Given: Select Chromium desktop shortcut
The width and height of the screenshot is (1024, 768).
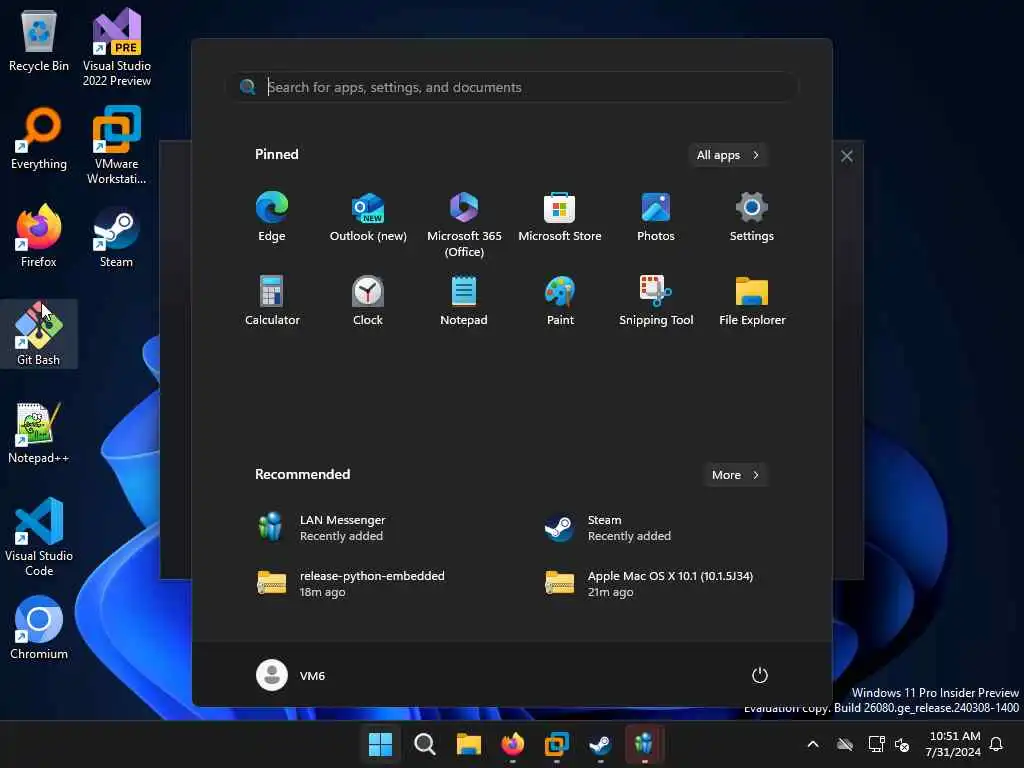Looking at the screenshot, I should point(39,628).
